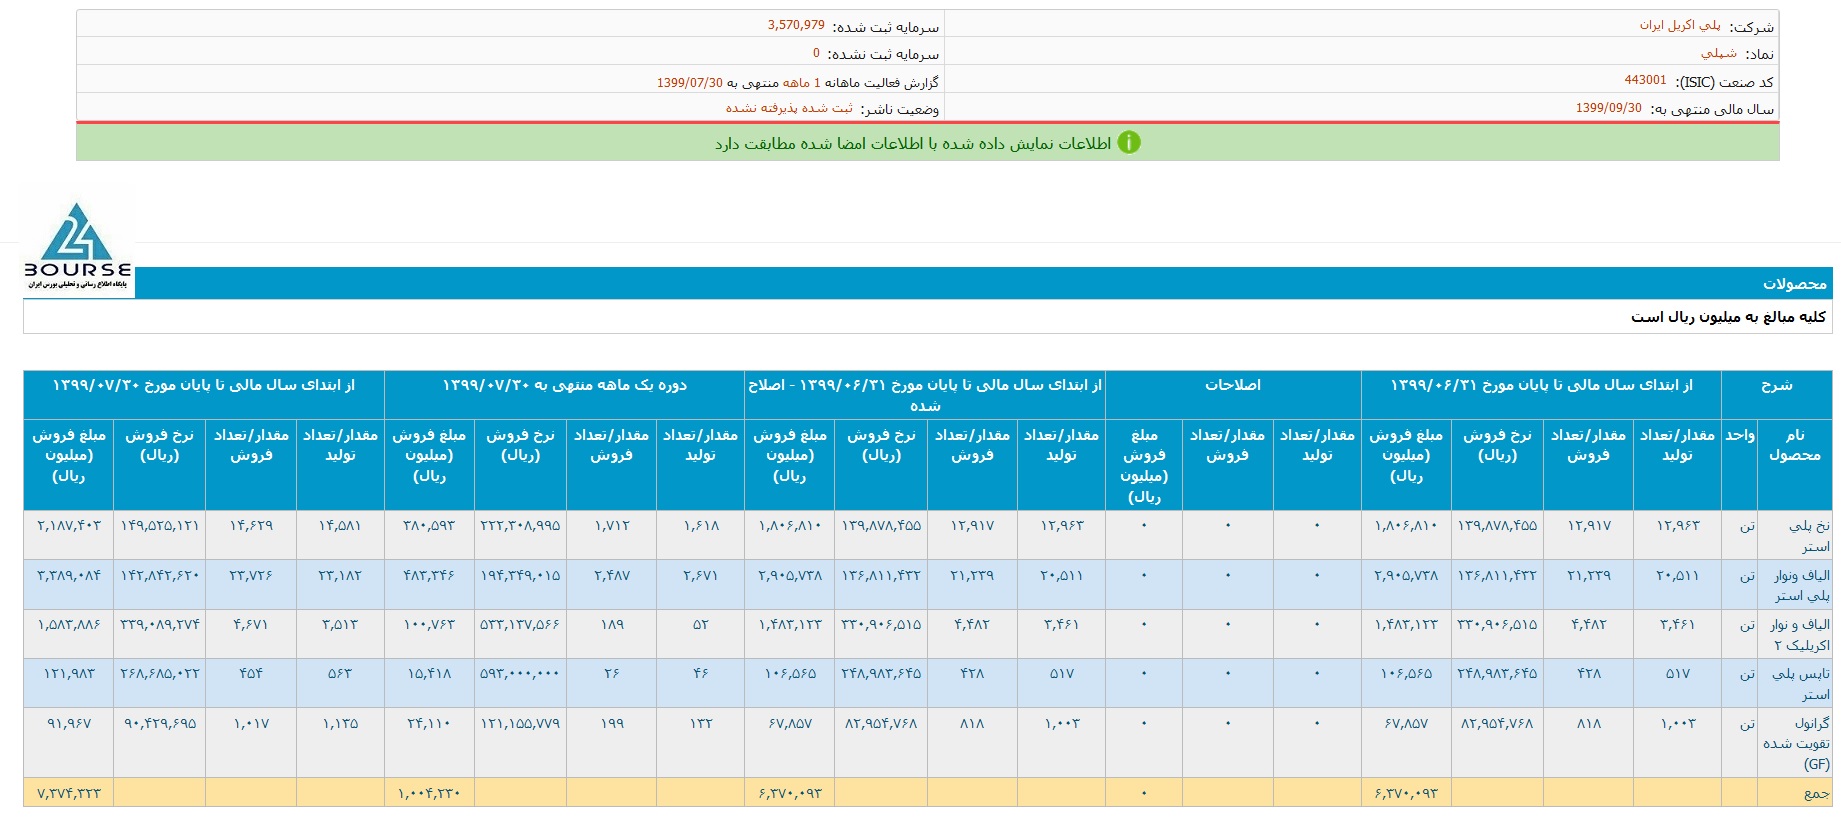Select production quantity ۱,۱۳۵
The height and width of the screenshot is (817, 1841).
point(340,723)
